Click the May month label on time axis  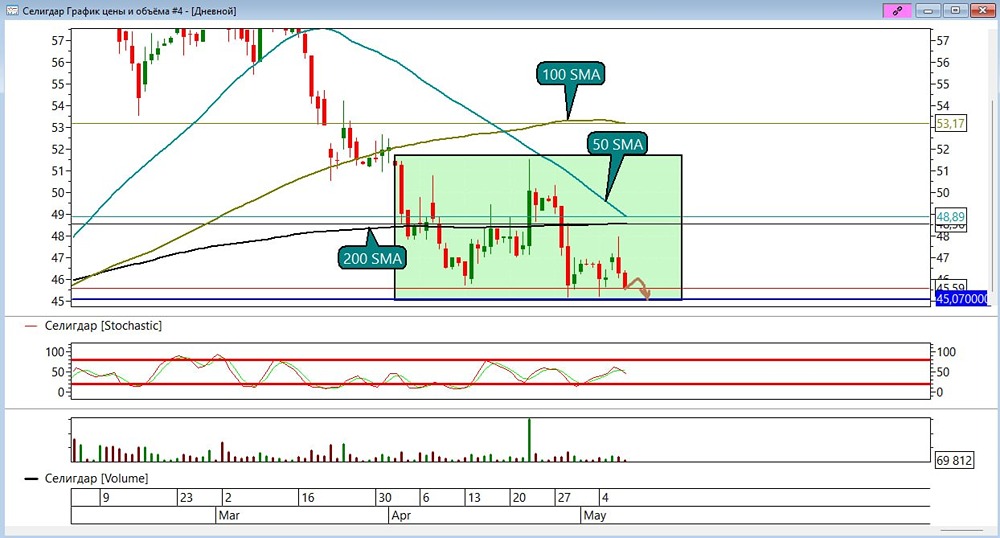(594, 515)
